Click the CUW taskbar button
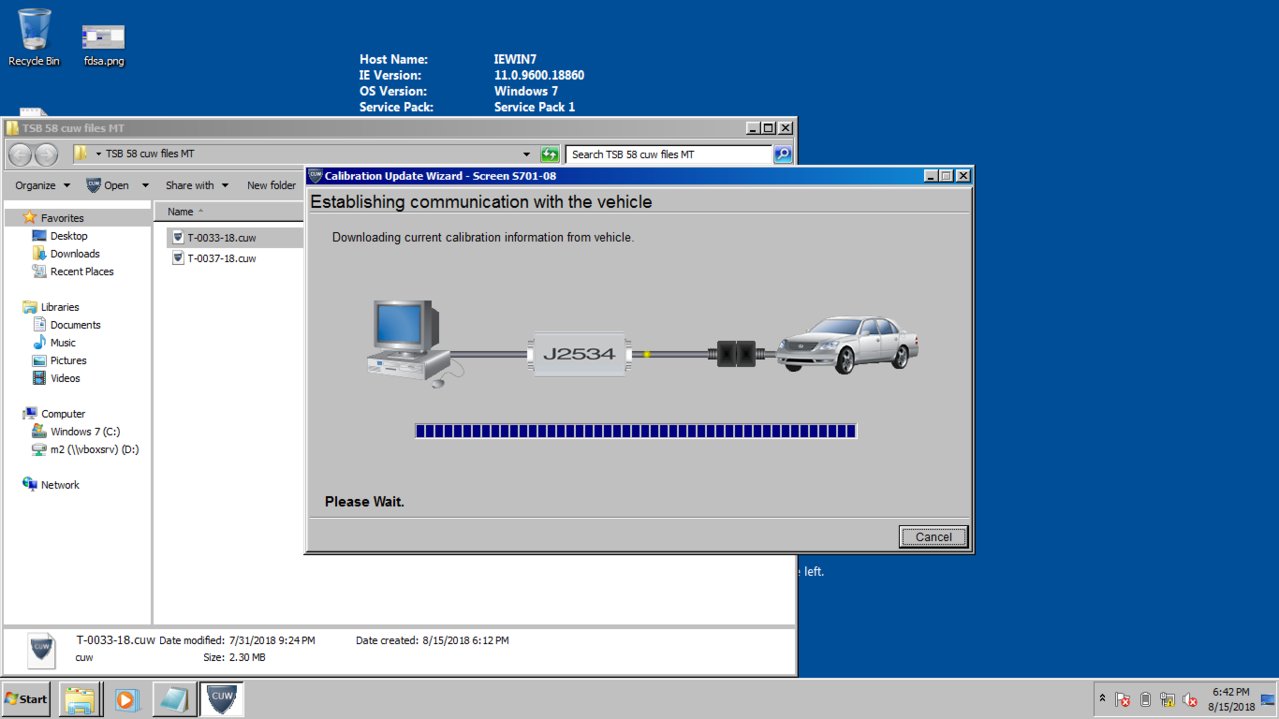The width and height of the screenshot is (1279, 719). point(221,699)
